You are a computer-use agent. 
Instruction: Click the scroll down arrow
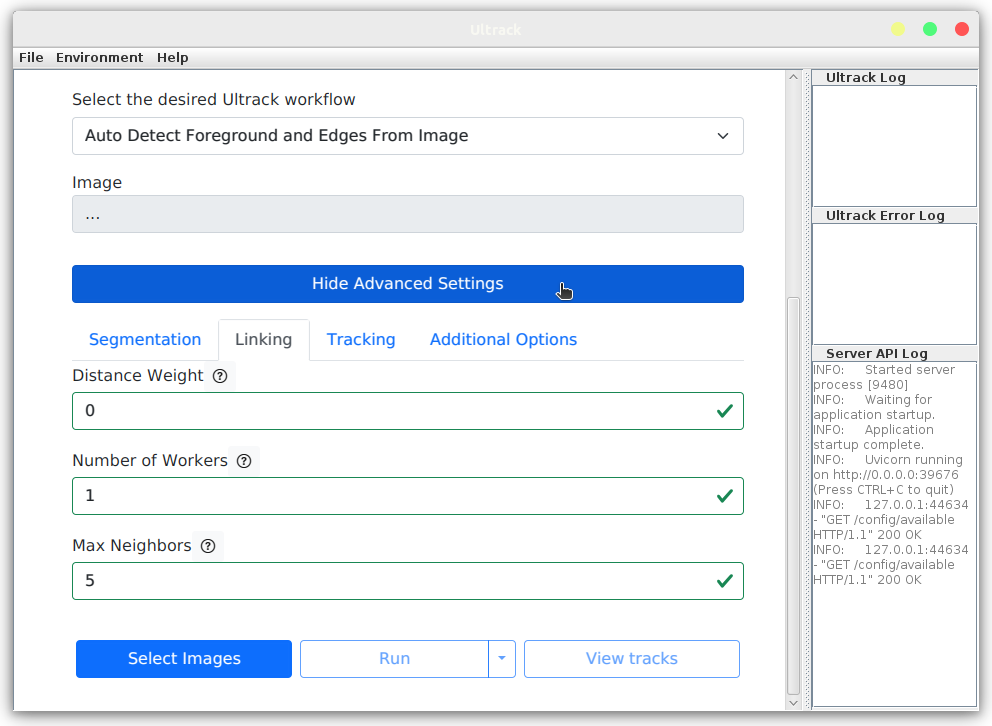tap(793, 703)
